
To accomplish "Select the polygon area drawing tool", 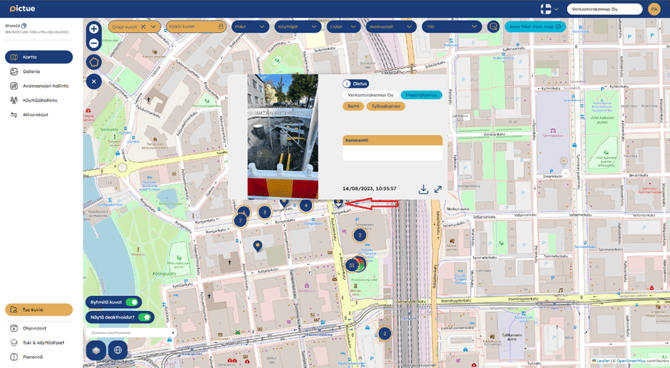I will coord(94,62).
